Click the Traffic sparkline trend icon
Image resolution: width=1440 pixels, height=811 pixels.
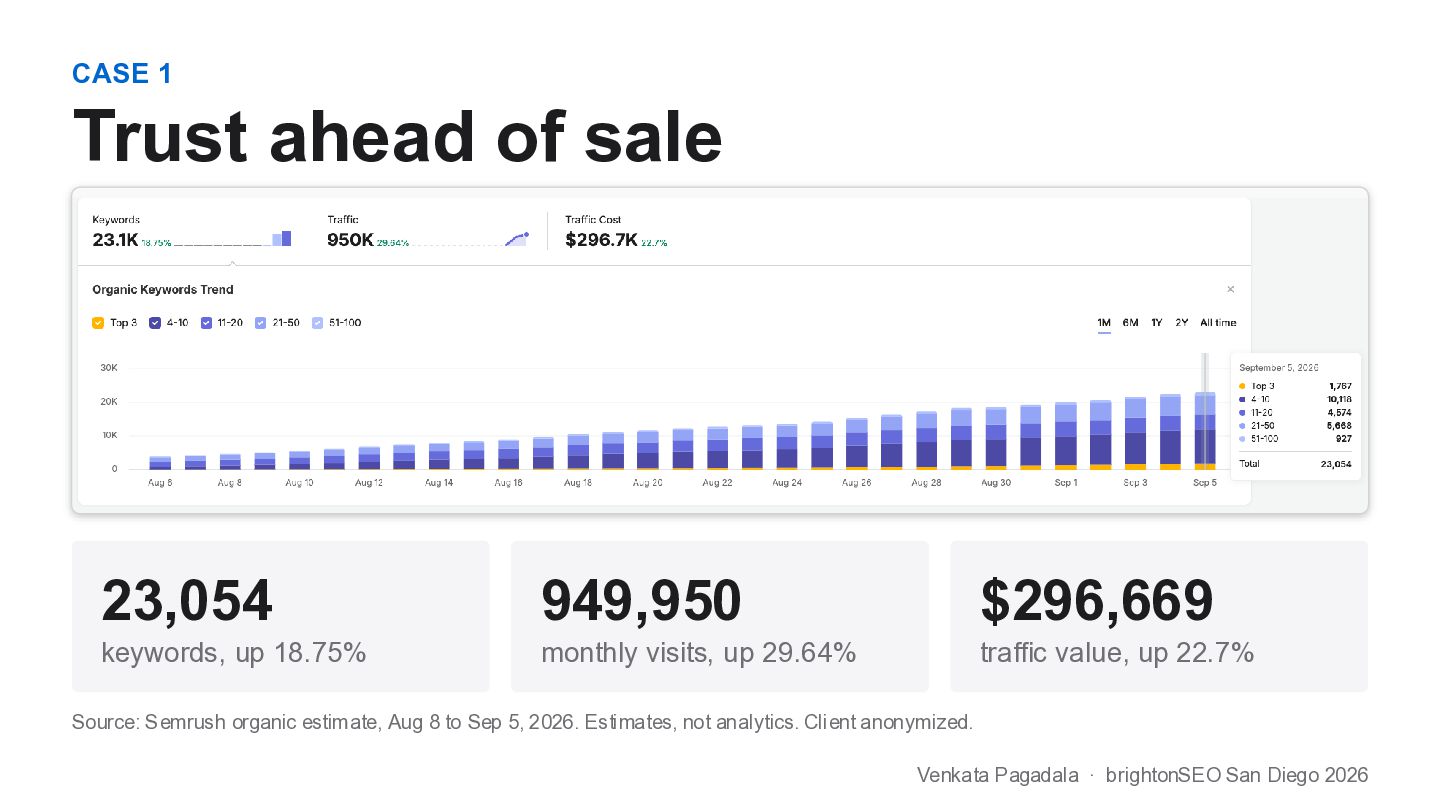coord(517,239)
